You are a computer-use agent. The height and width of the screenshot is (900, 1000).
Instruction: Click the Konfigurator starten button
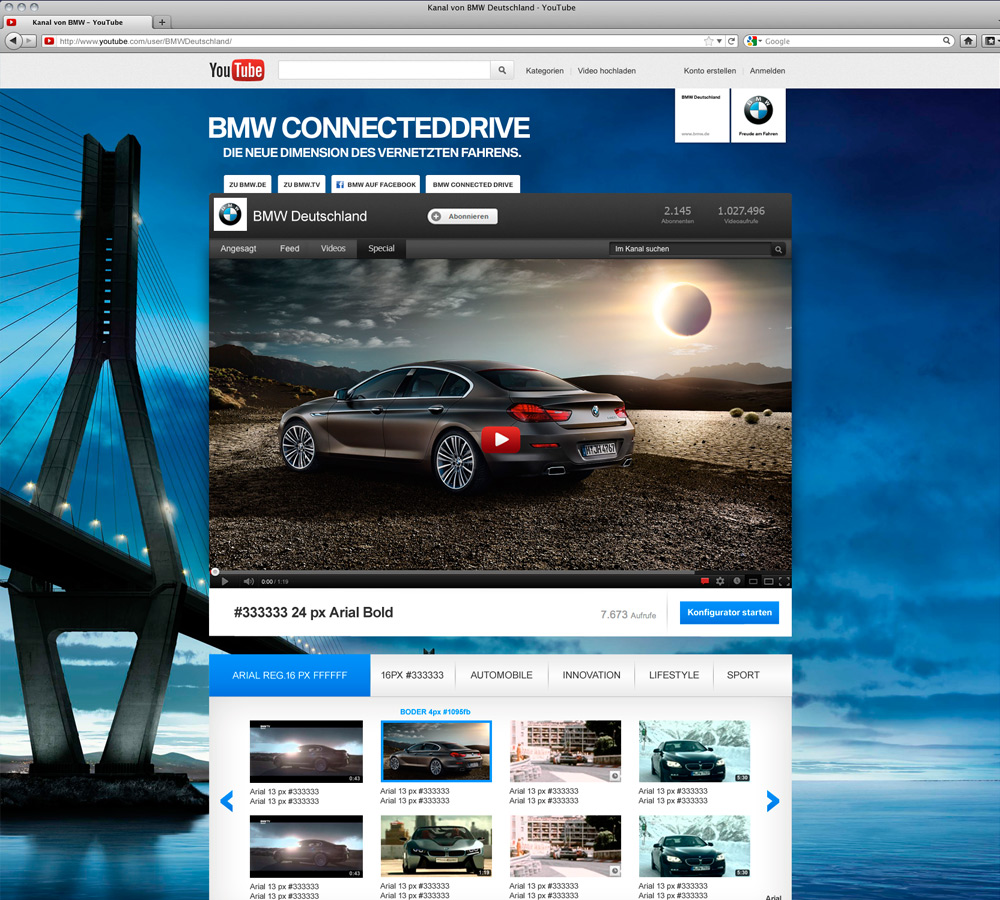click(729, 613)
